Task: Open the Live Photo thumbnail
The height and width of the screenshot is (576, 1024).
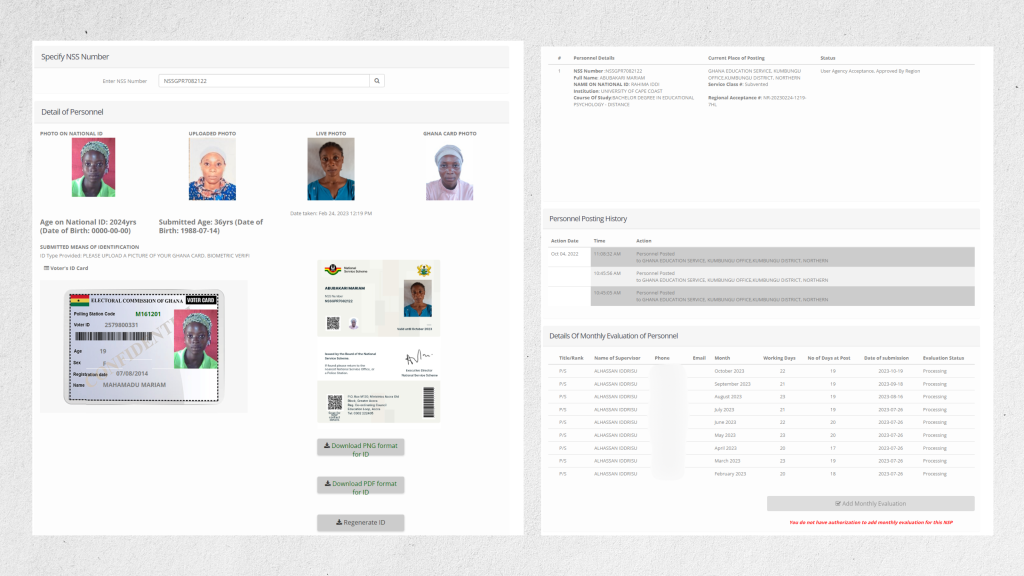Action: (x=331, y=169)
